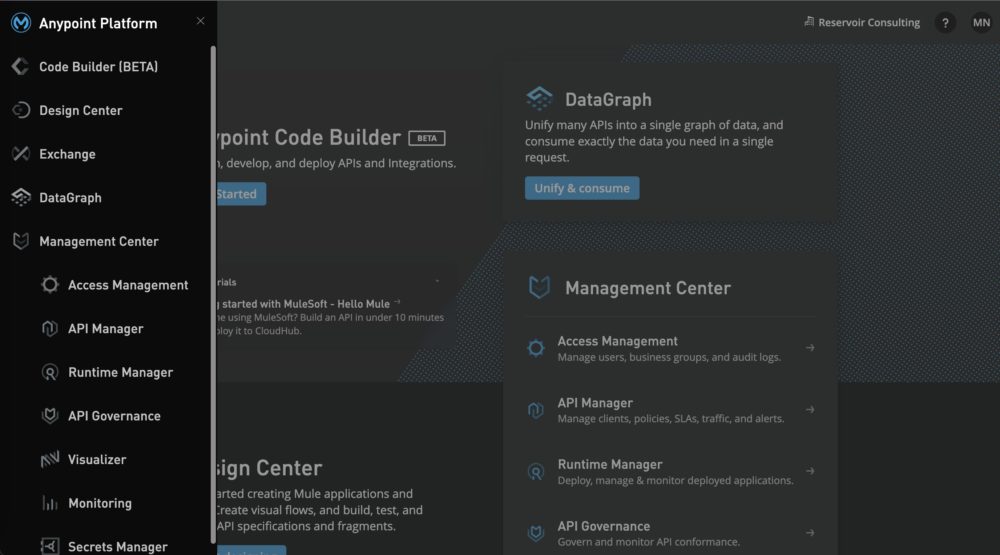This screenshot has width=1000, height=555.
Task: Open Secrets Manager from the sidebar list
Action: click(118, 547)
